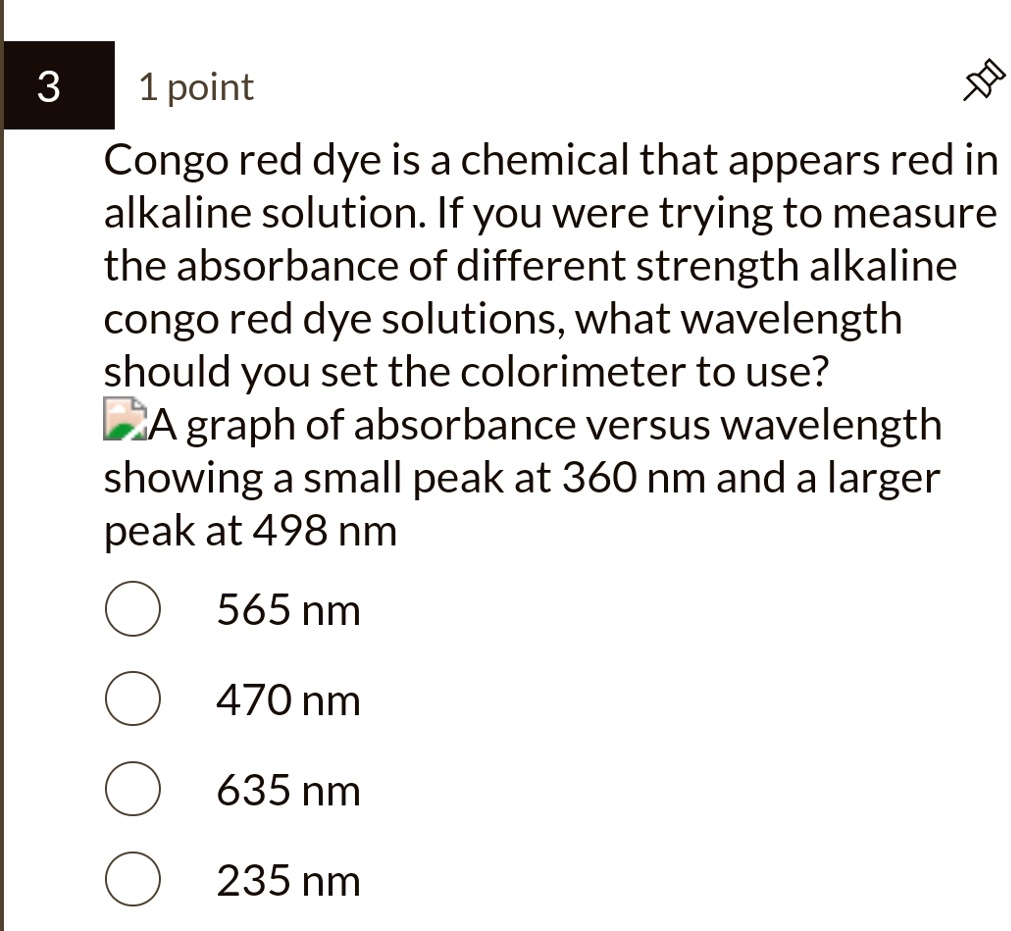Pick the 235 nm answer choice
Viewport: 1011px width, 931px height.
(132, 880)
